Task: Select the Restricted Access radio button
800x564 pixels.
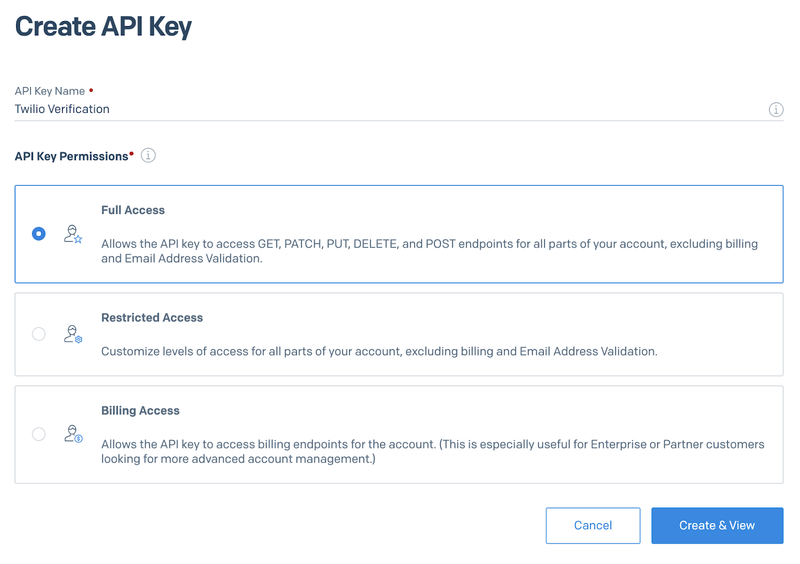Action: click(39, 334)
